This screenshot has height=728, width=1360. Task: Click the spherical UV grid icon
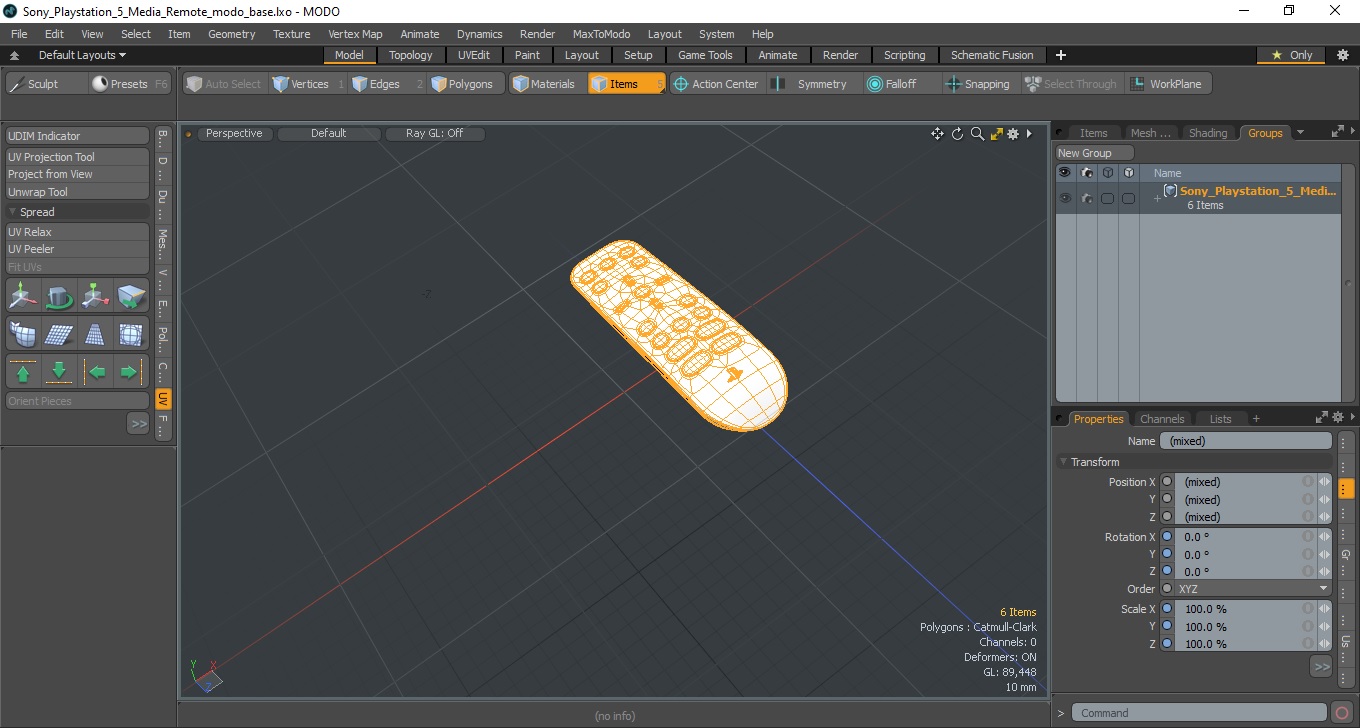pos(131,334)
